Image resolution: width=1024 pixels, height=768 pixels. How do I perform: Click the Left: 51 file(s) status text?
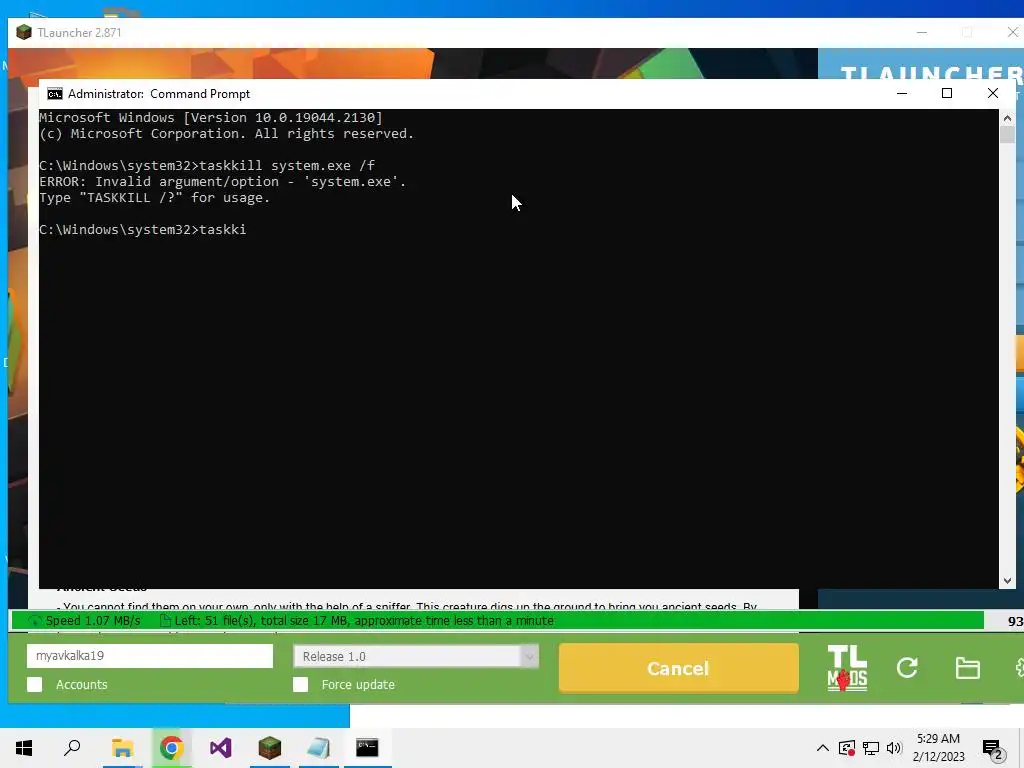(x=364, y=620)
